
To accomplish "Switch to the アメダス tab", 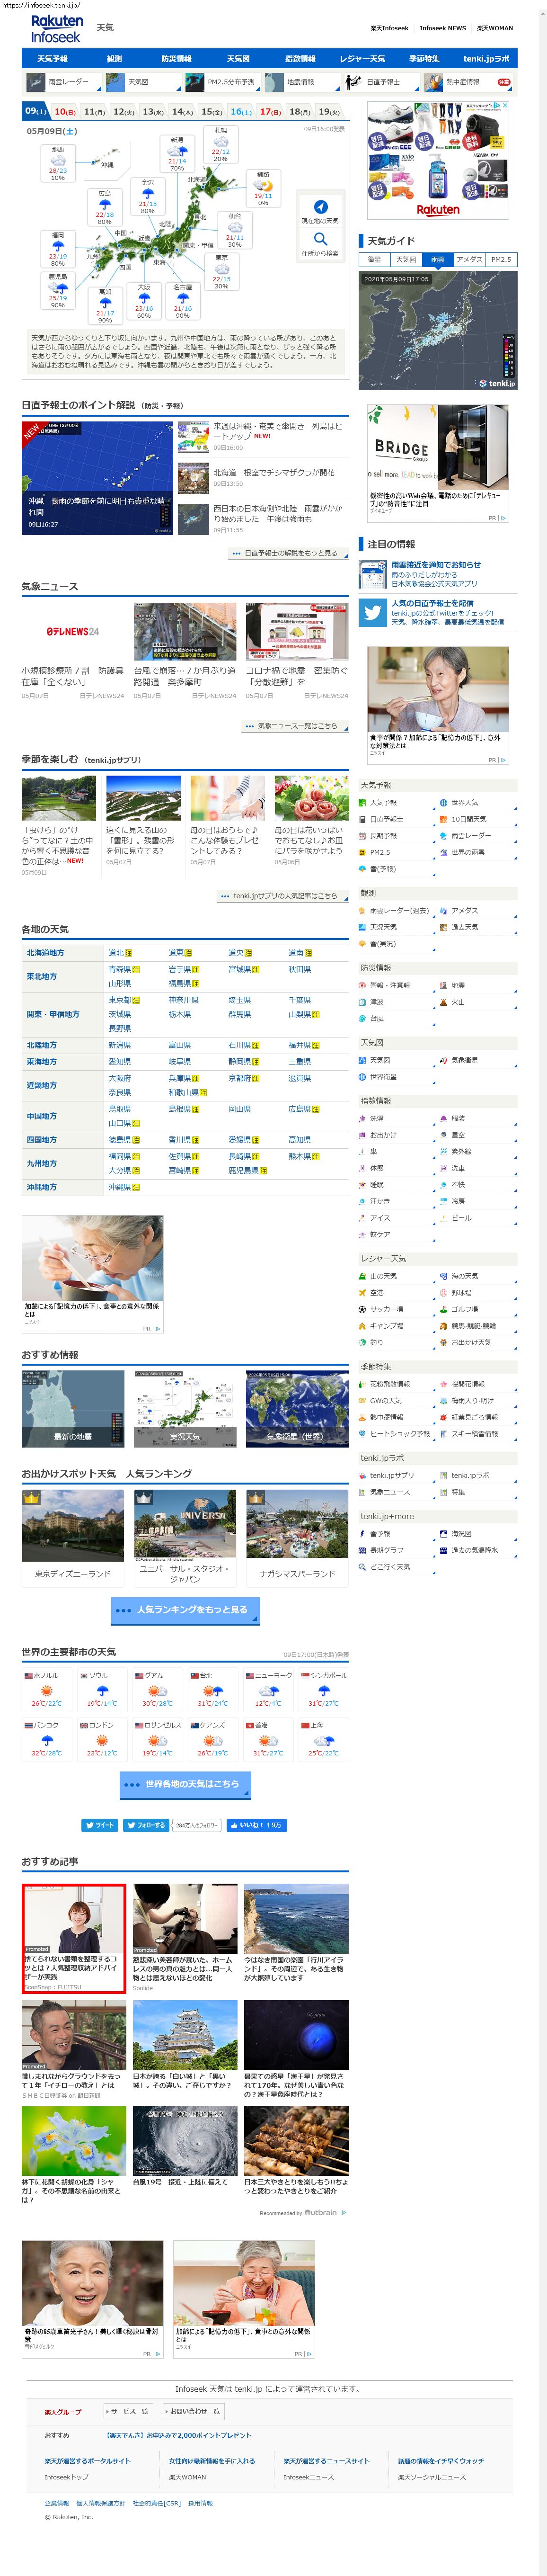I will coord(469,259).
